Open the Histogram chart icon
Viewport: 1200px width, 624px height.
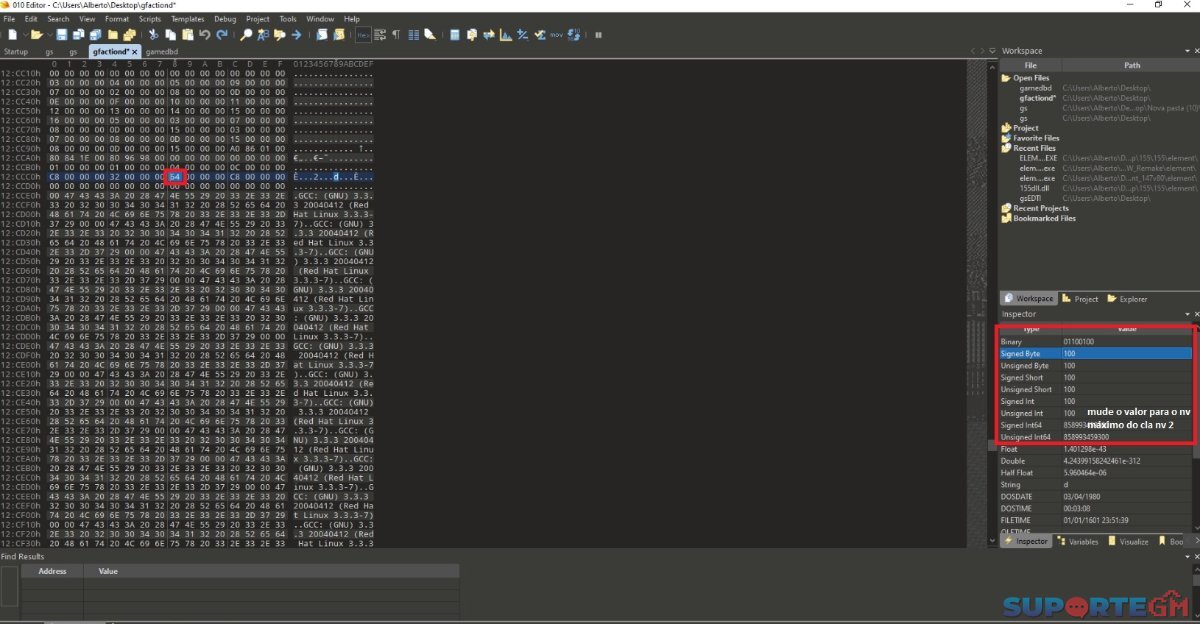505,34
